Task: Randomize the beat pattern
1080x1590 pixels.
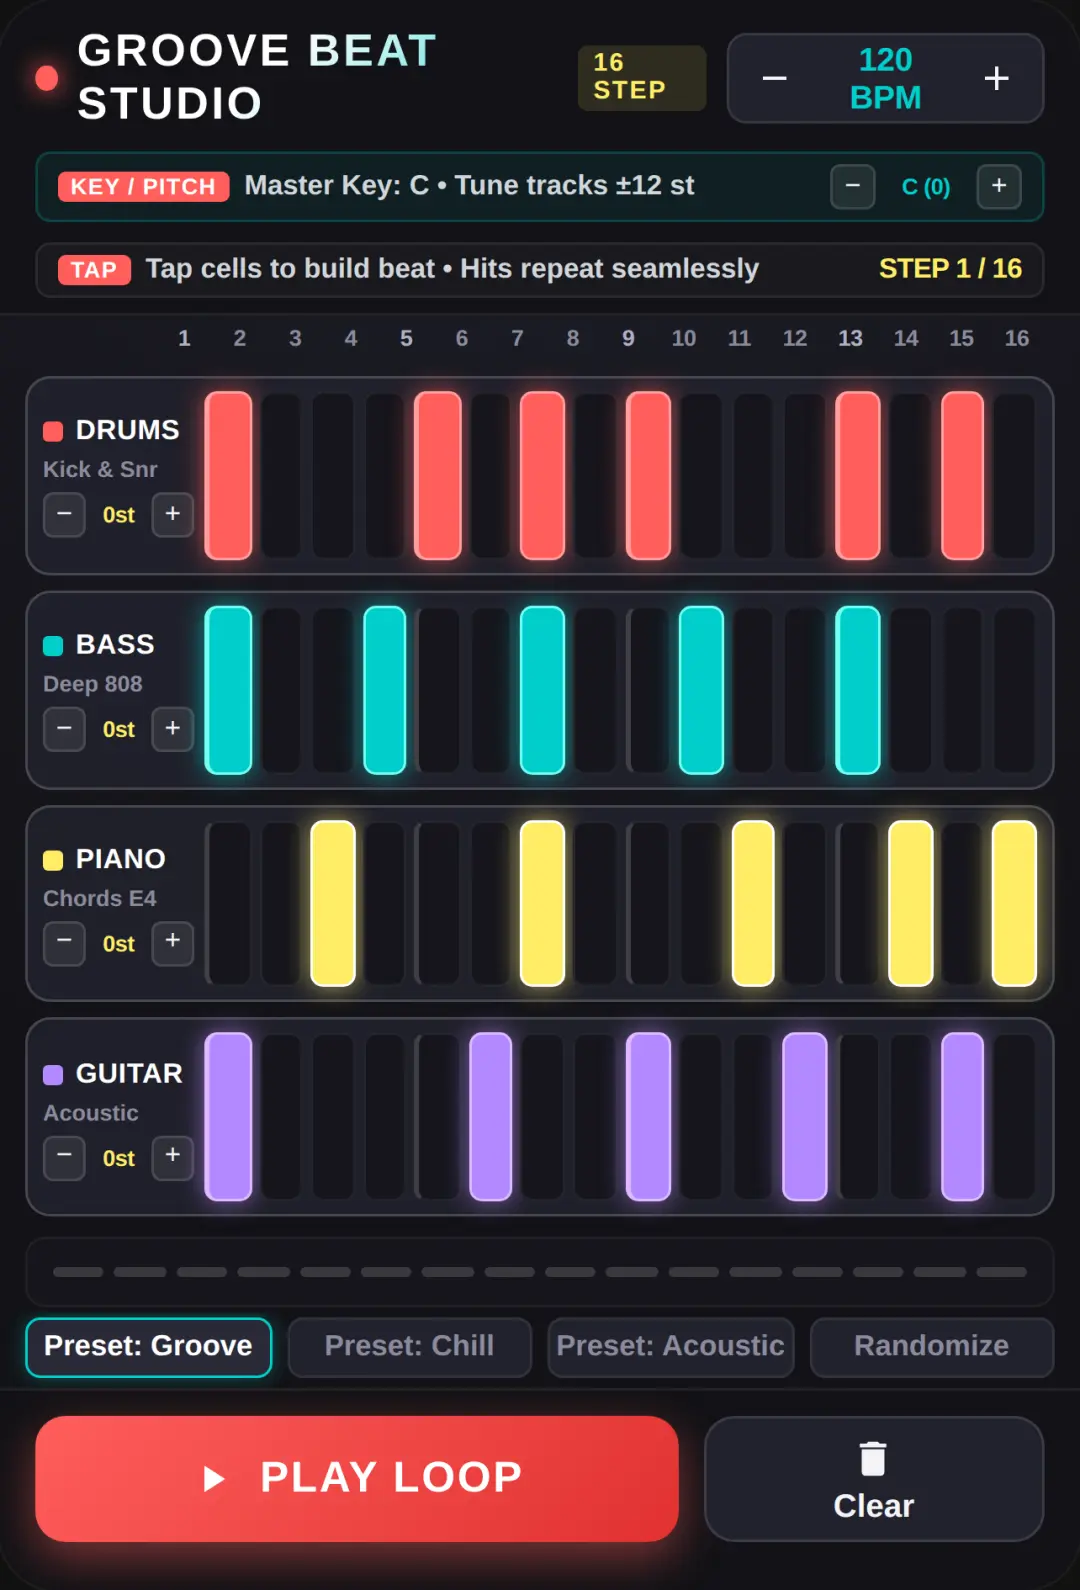Action: [932, 1347]
